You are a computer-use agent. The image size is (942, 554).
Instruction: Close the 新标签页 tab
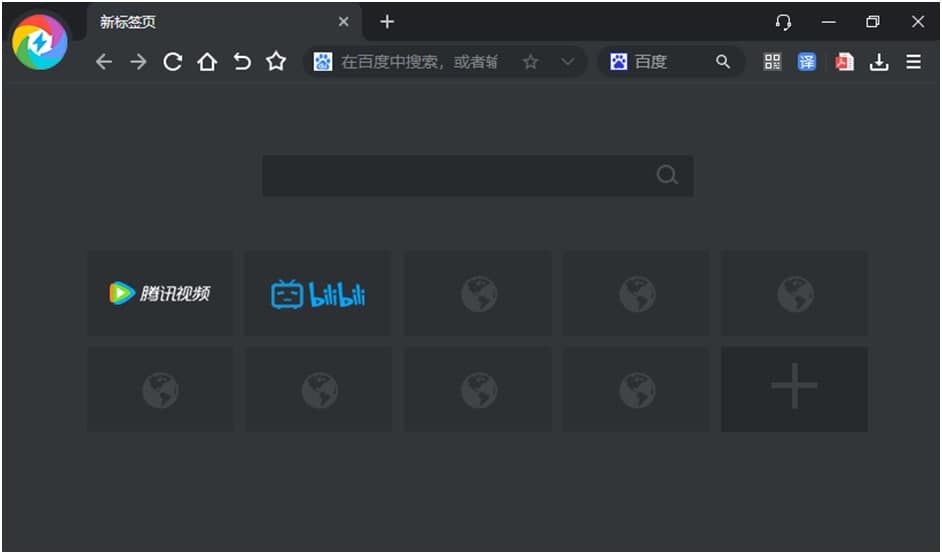344,22
